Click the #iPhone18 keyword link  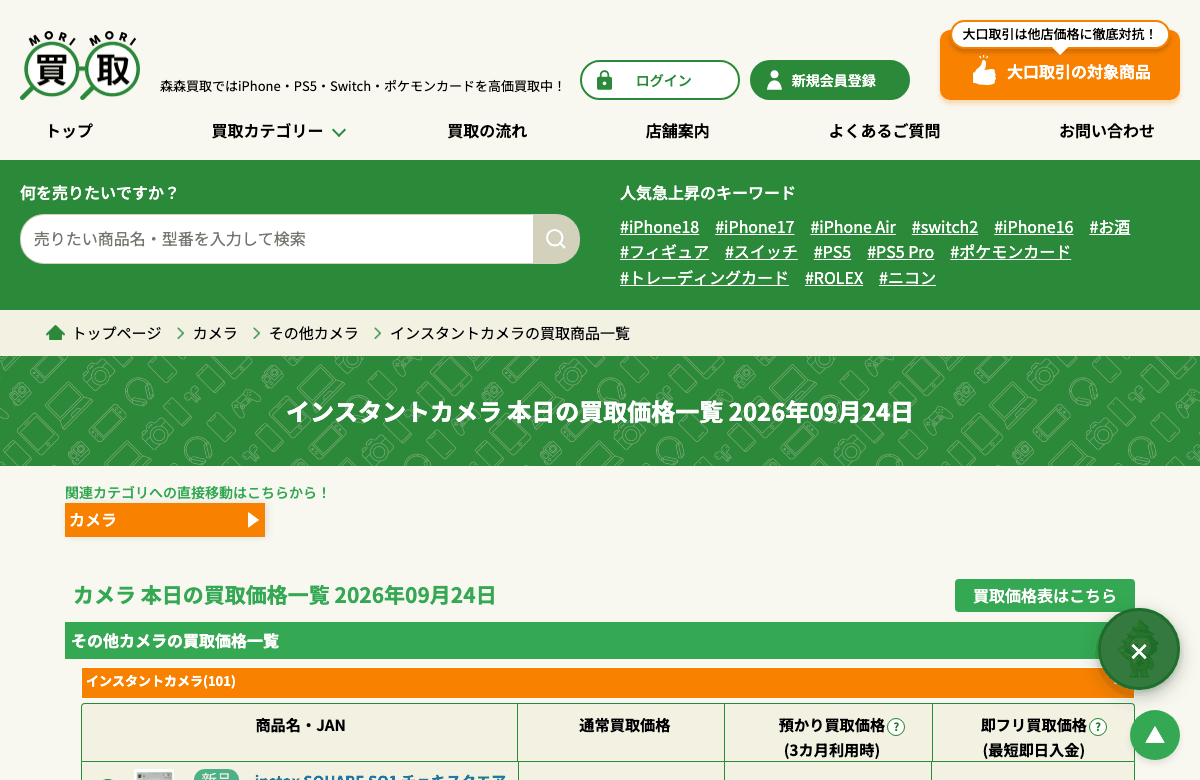click(659, 227)
